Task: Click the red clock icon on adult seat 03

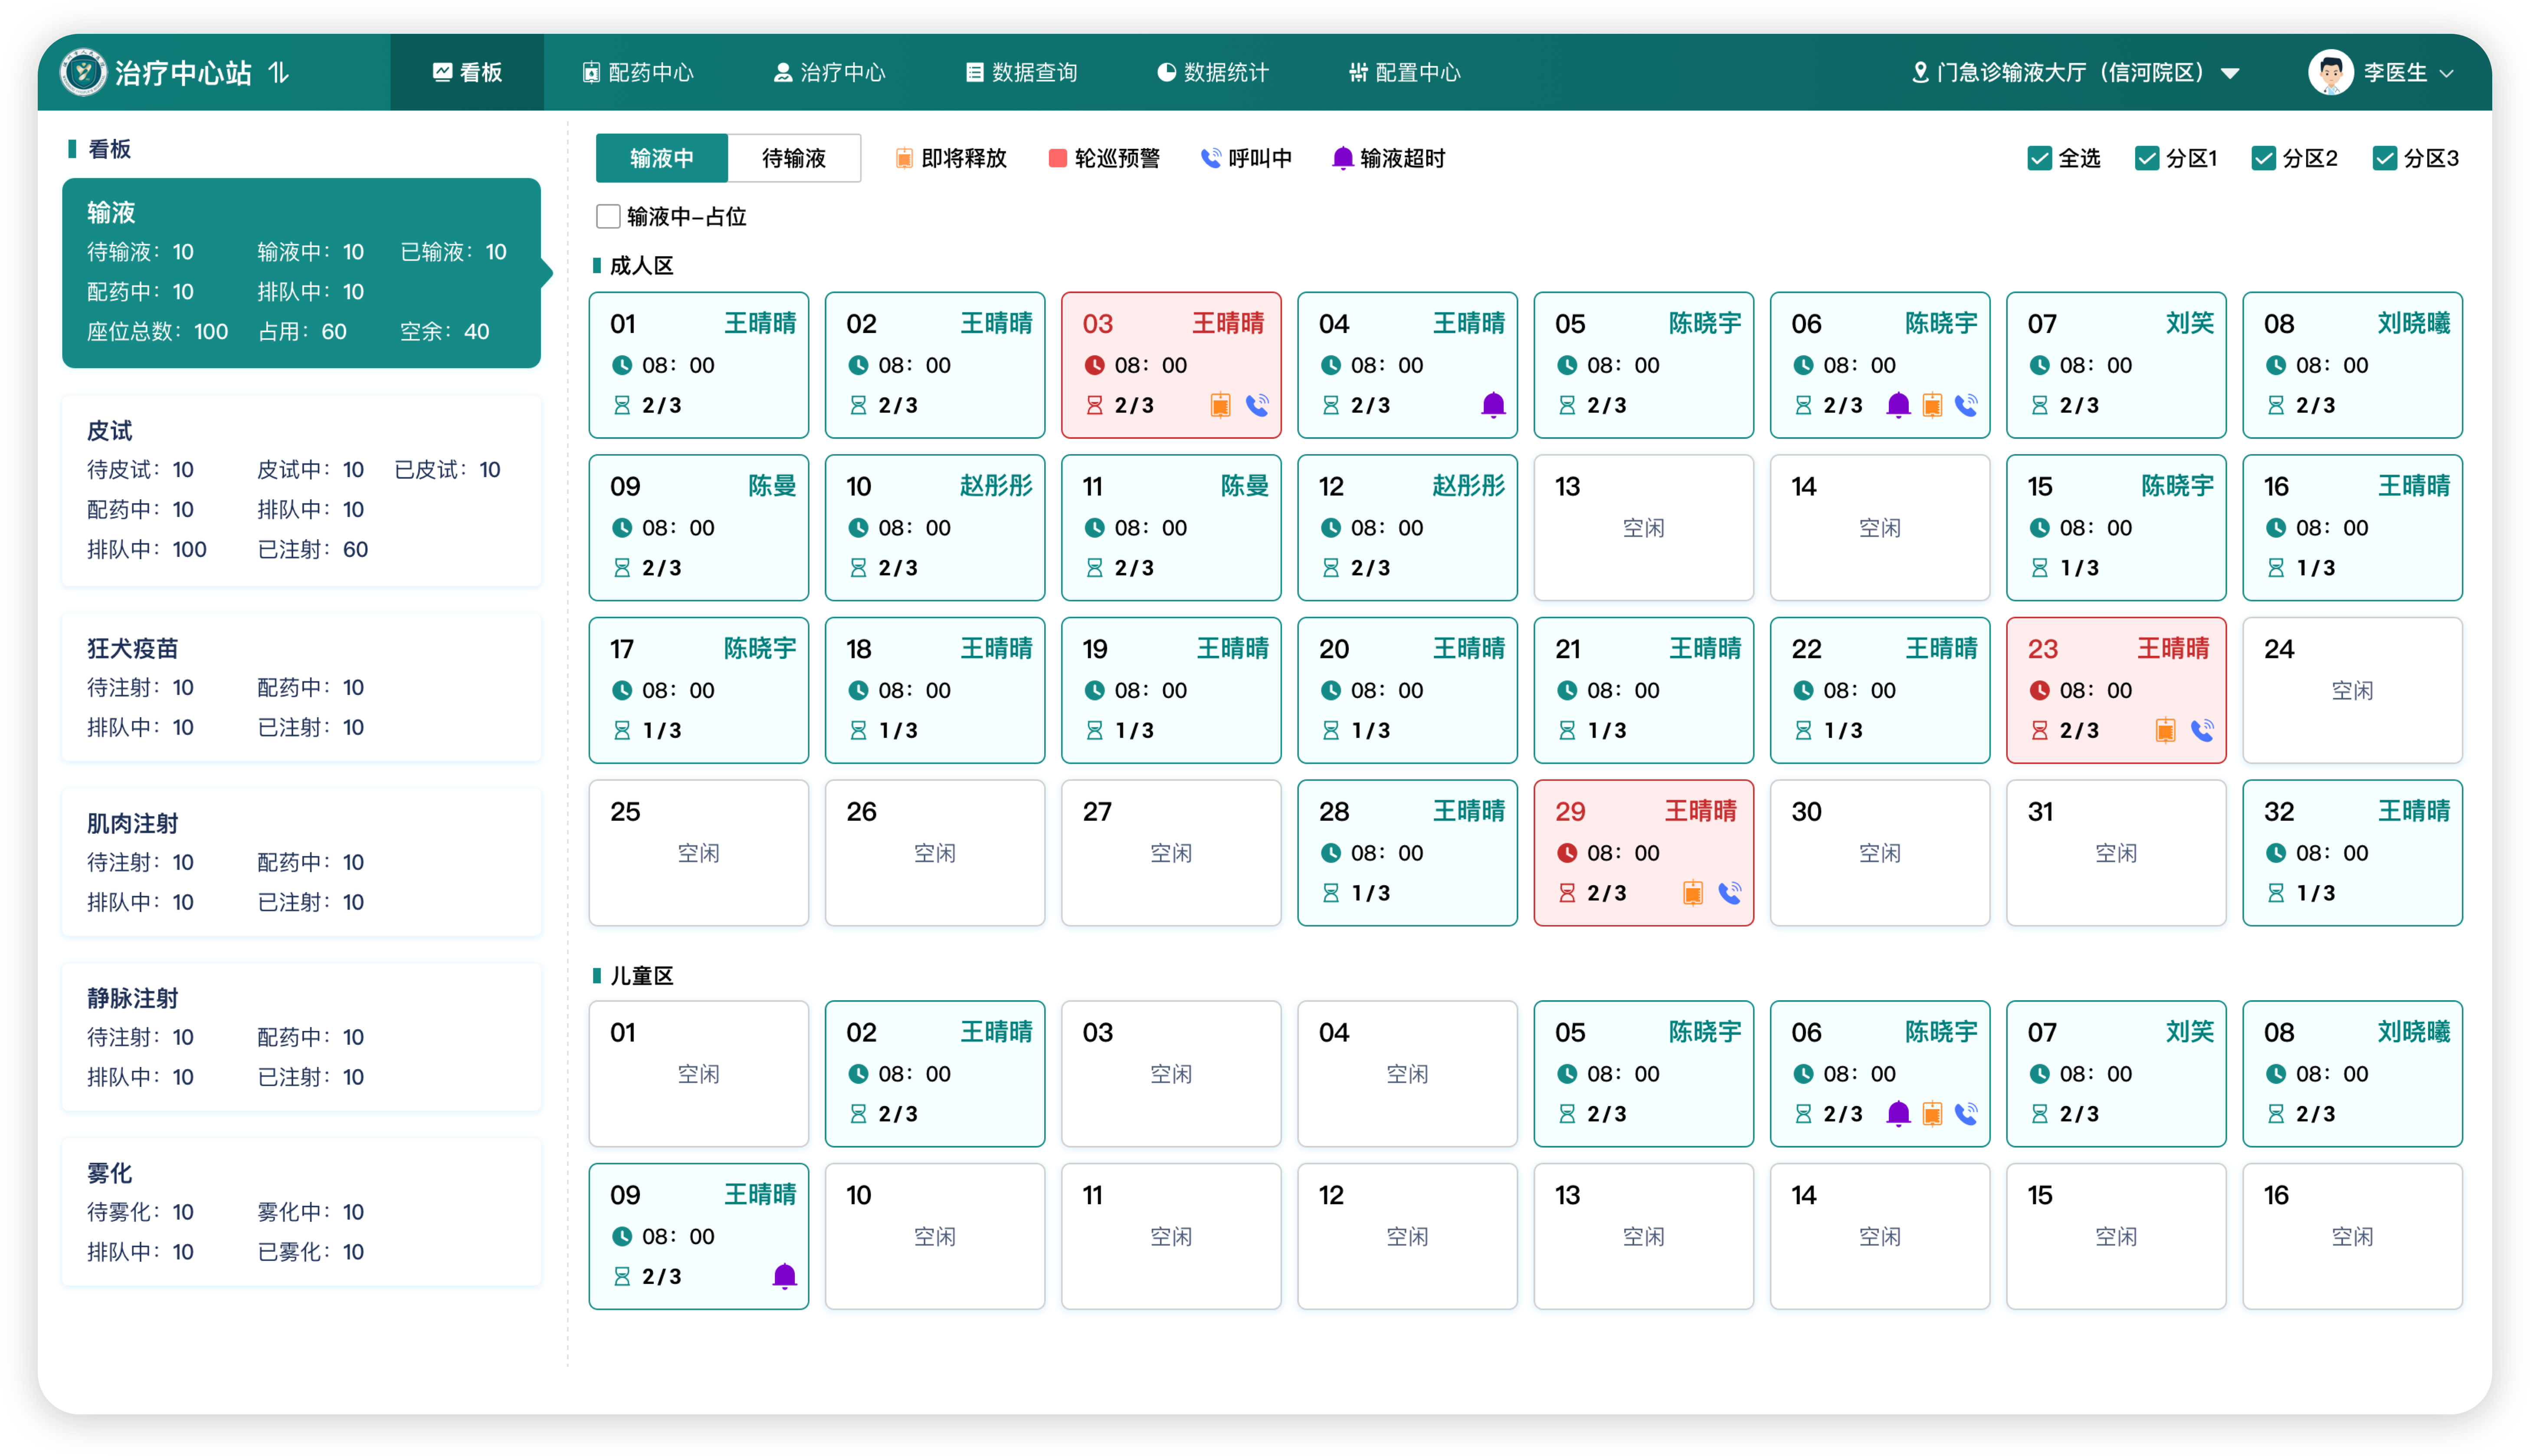Action: click(x=1094, y=365)
